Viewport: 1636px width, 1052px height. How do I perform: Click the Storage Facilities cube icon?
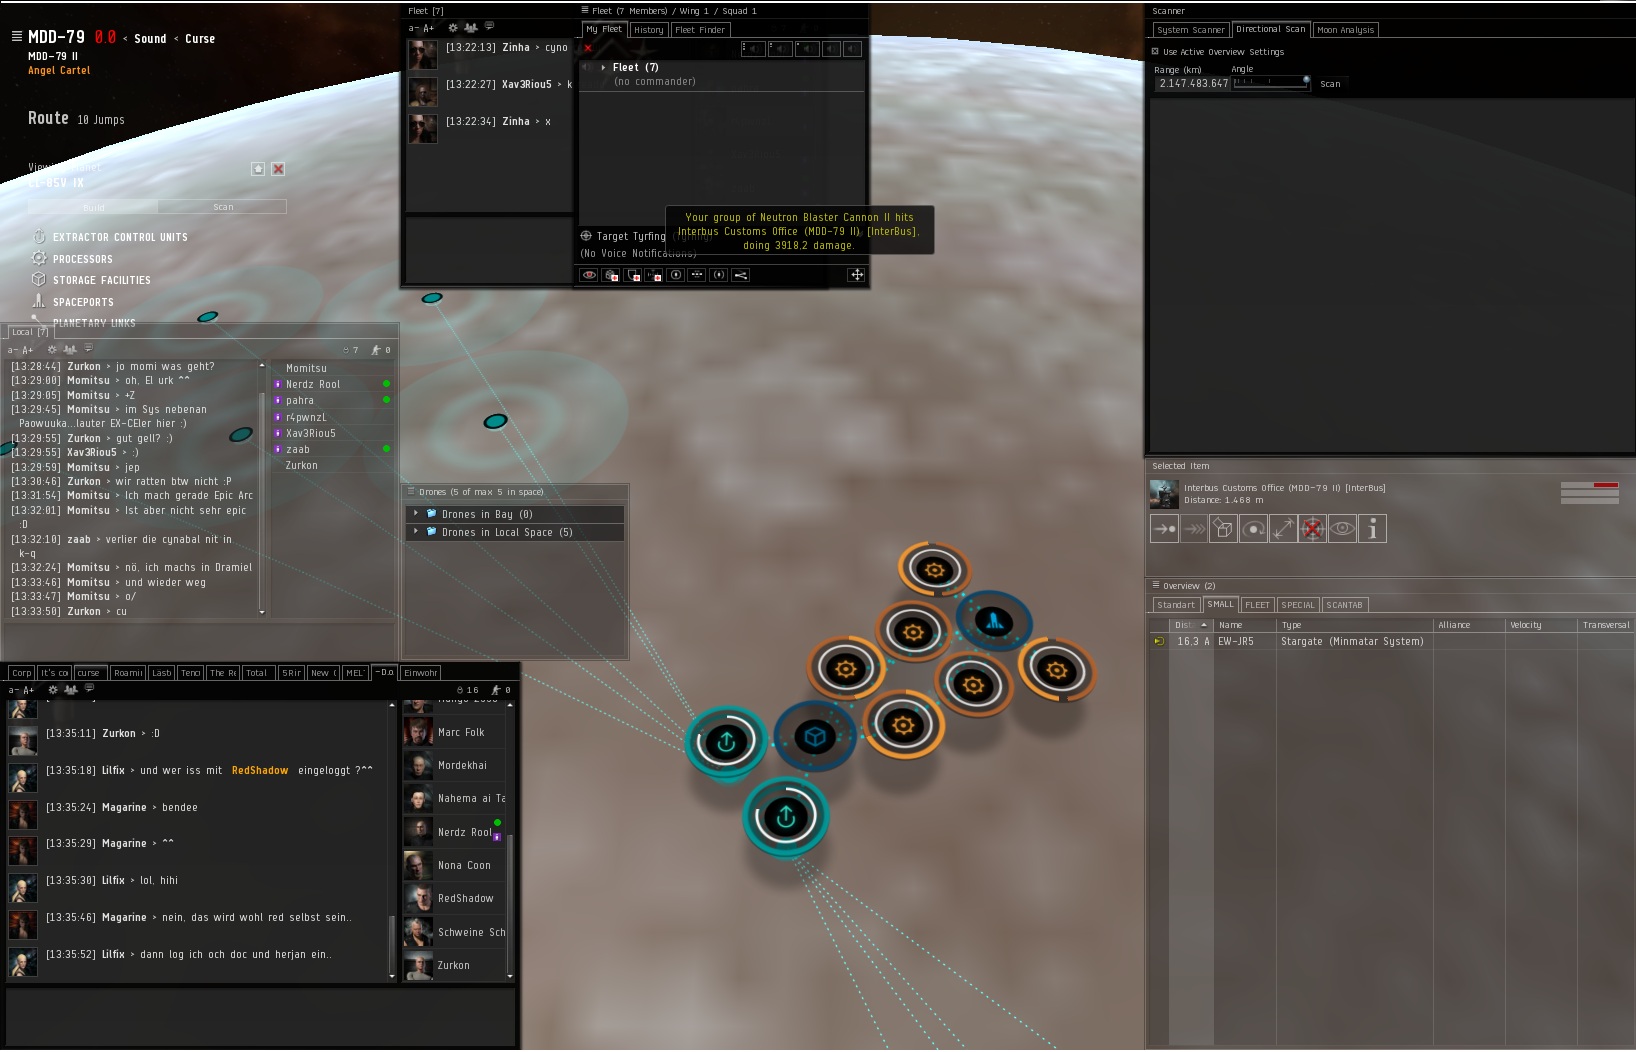coord(39,280)
